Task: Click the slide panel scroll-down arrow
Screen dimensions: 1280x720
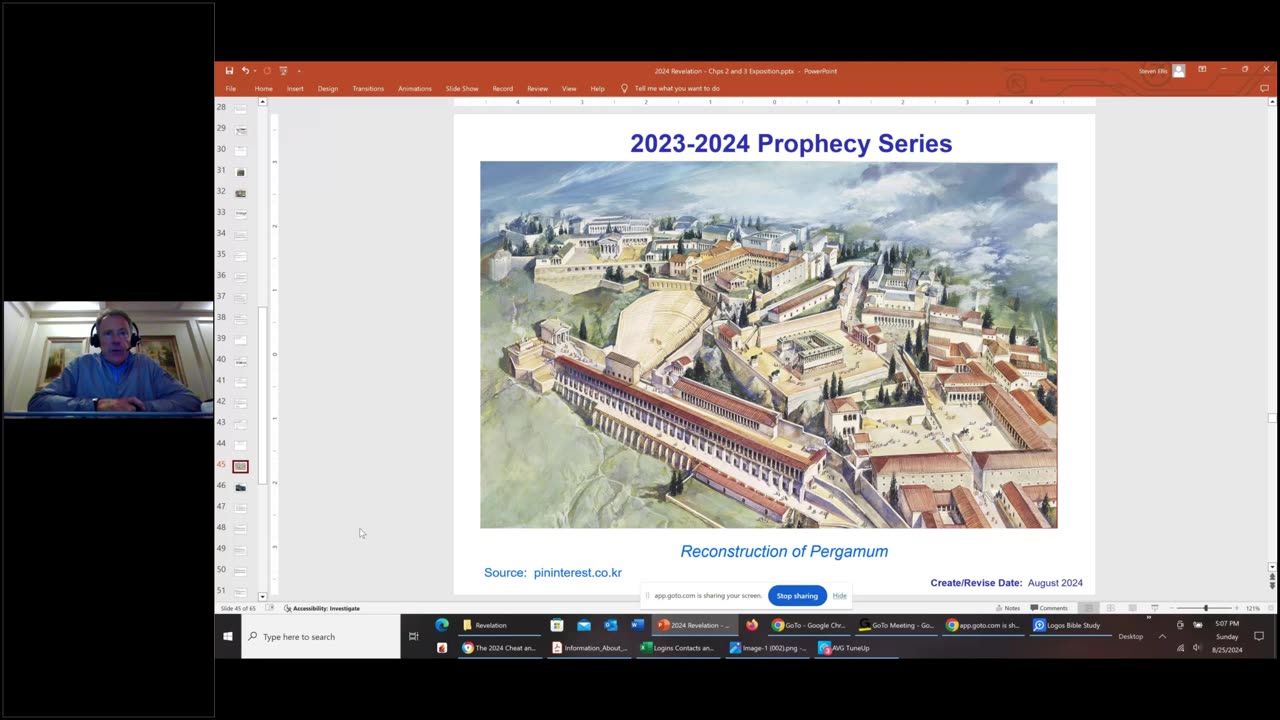Action: point(263,597)
